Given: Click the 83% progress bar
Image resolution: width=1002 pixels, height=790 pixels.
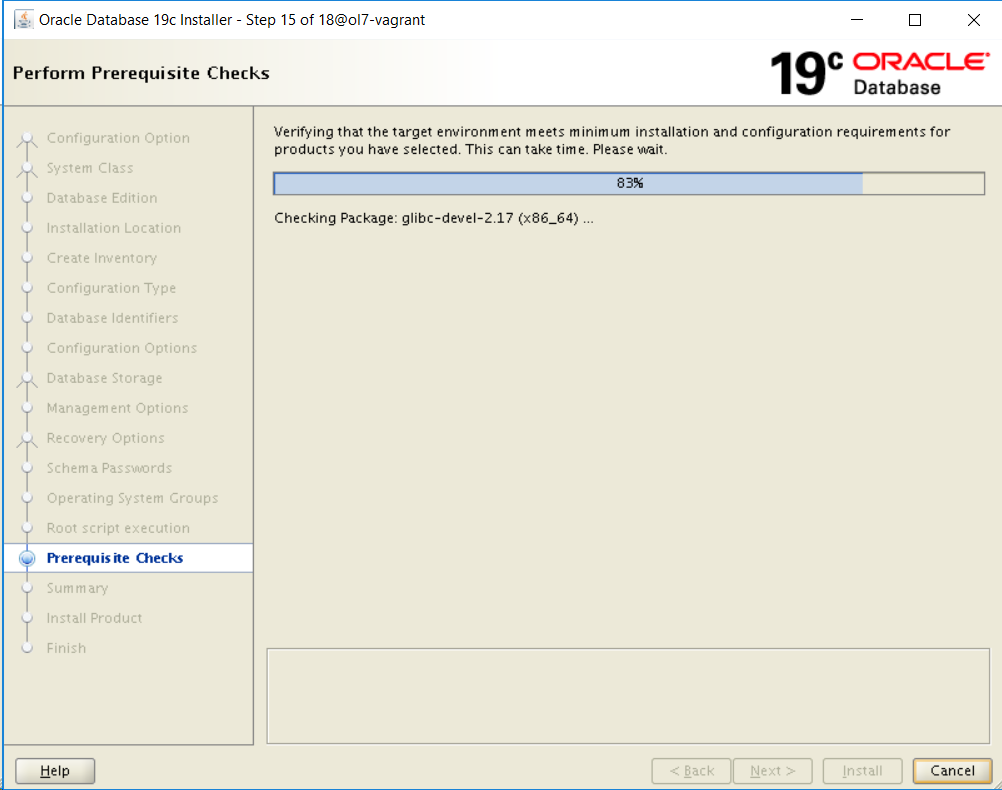Looking at the screenshot, I should [629, 183].
